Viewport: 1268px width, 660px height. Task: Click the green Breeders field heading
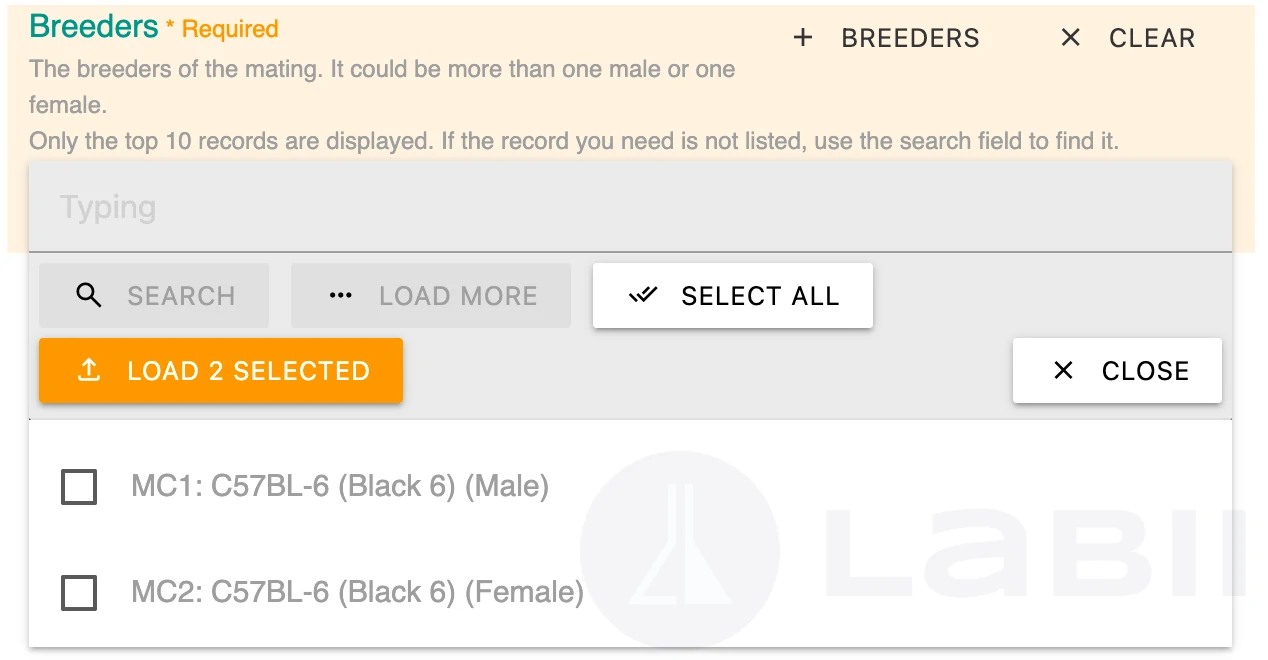tap(94, 27)
